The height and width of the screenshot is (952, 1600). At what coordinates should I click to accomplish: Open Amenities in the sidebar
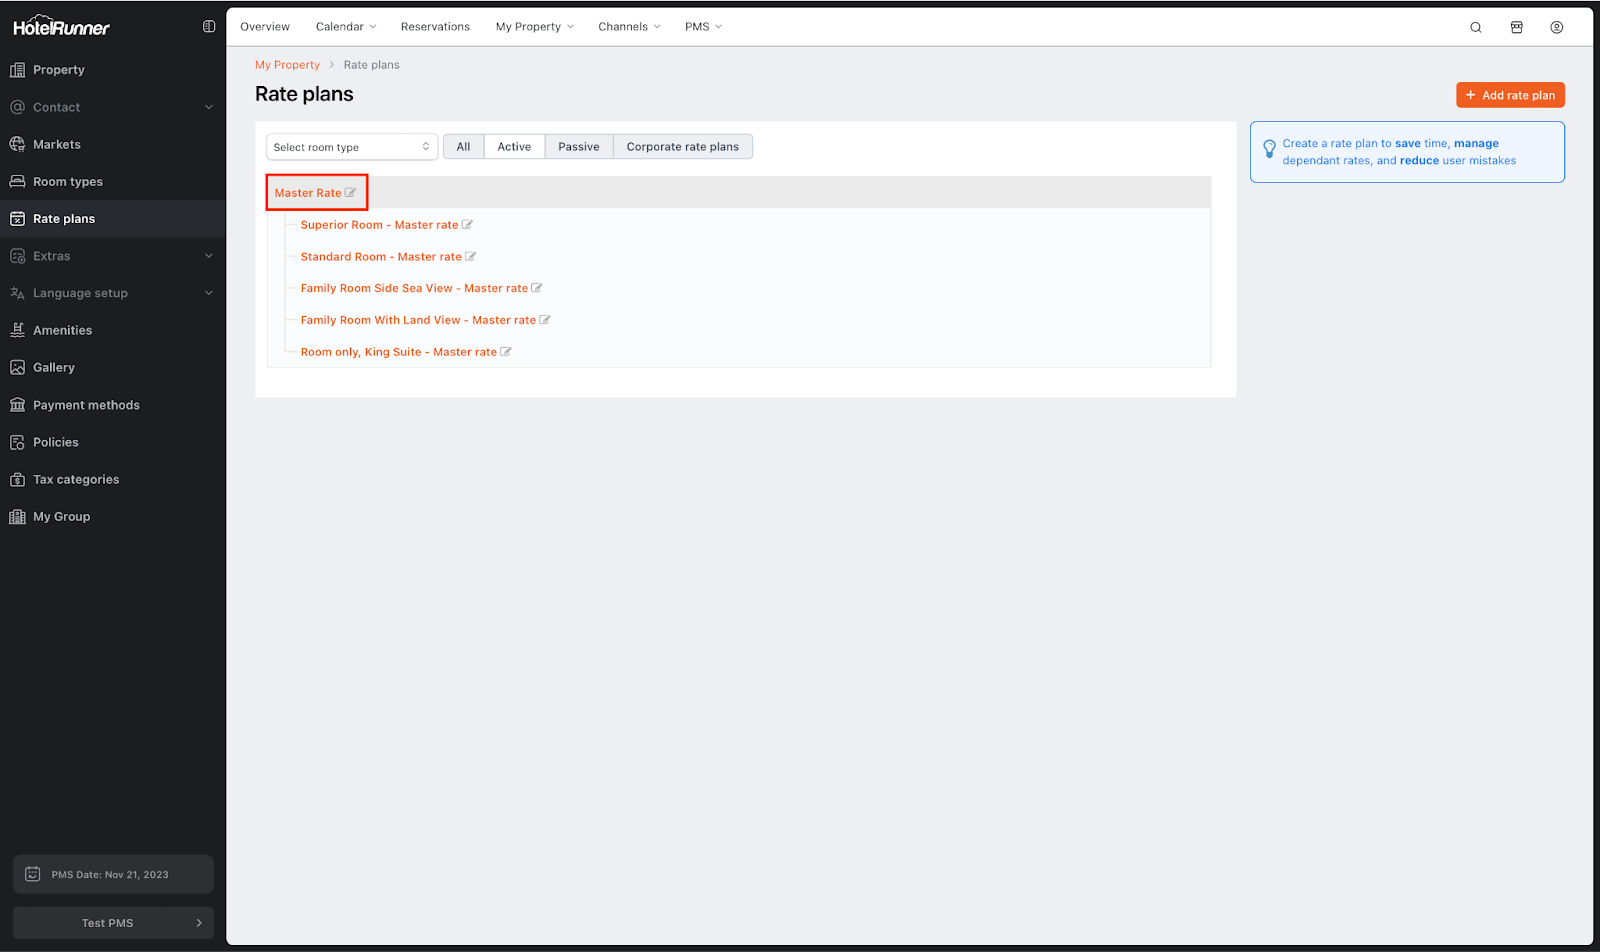62,330
